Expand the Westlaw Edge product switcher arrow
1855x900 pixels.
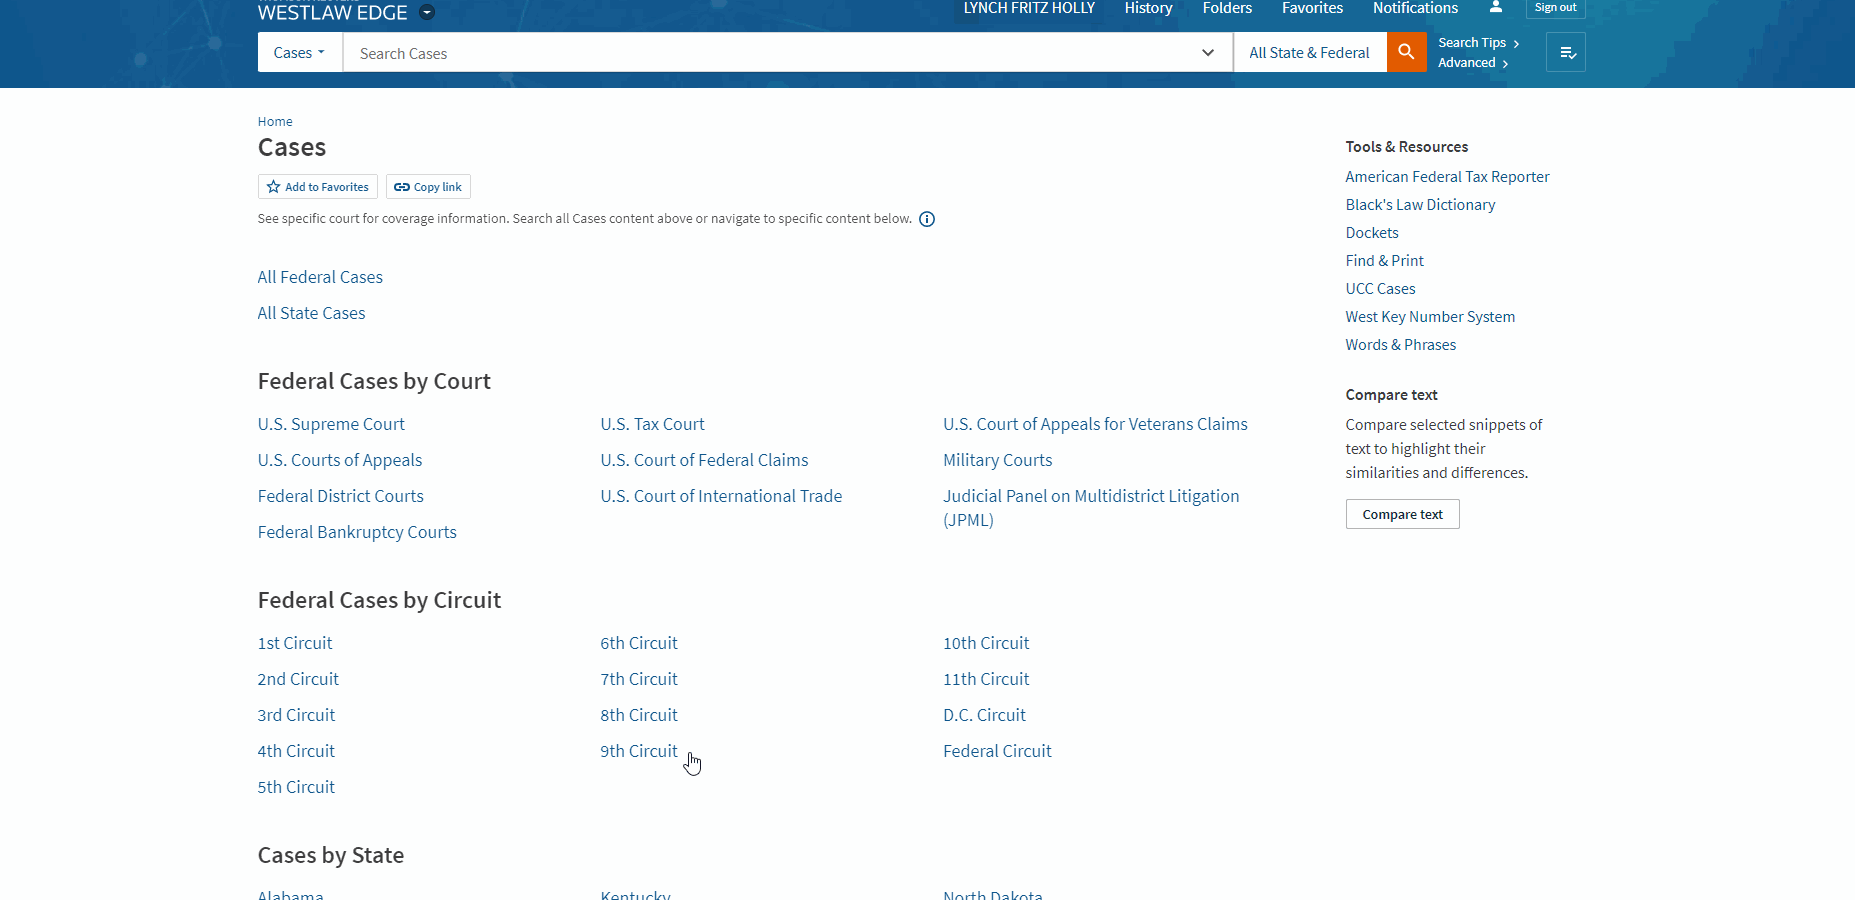click(x=427, y=13)
